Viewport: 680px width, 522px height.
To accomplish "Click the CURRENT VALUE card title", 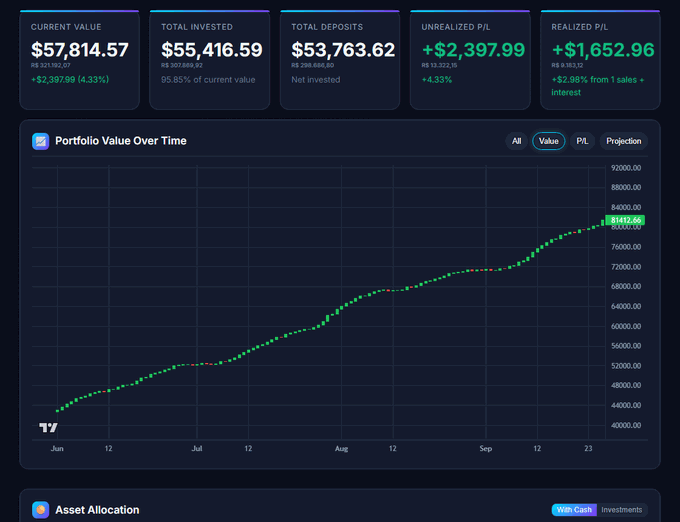I will pyautogui.click(x=66, y=27).
